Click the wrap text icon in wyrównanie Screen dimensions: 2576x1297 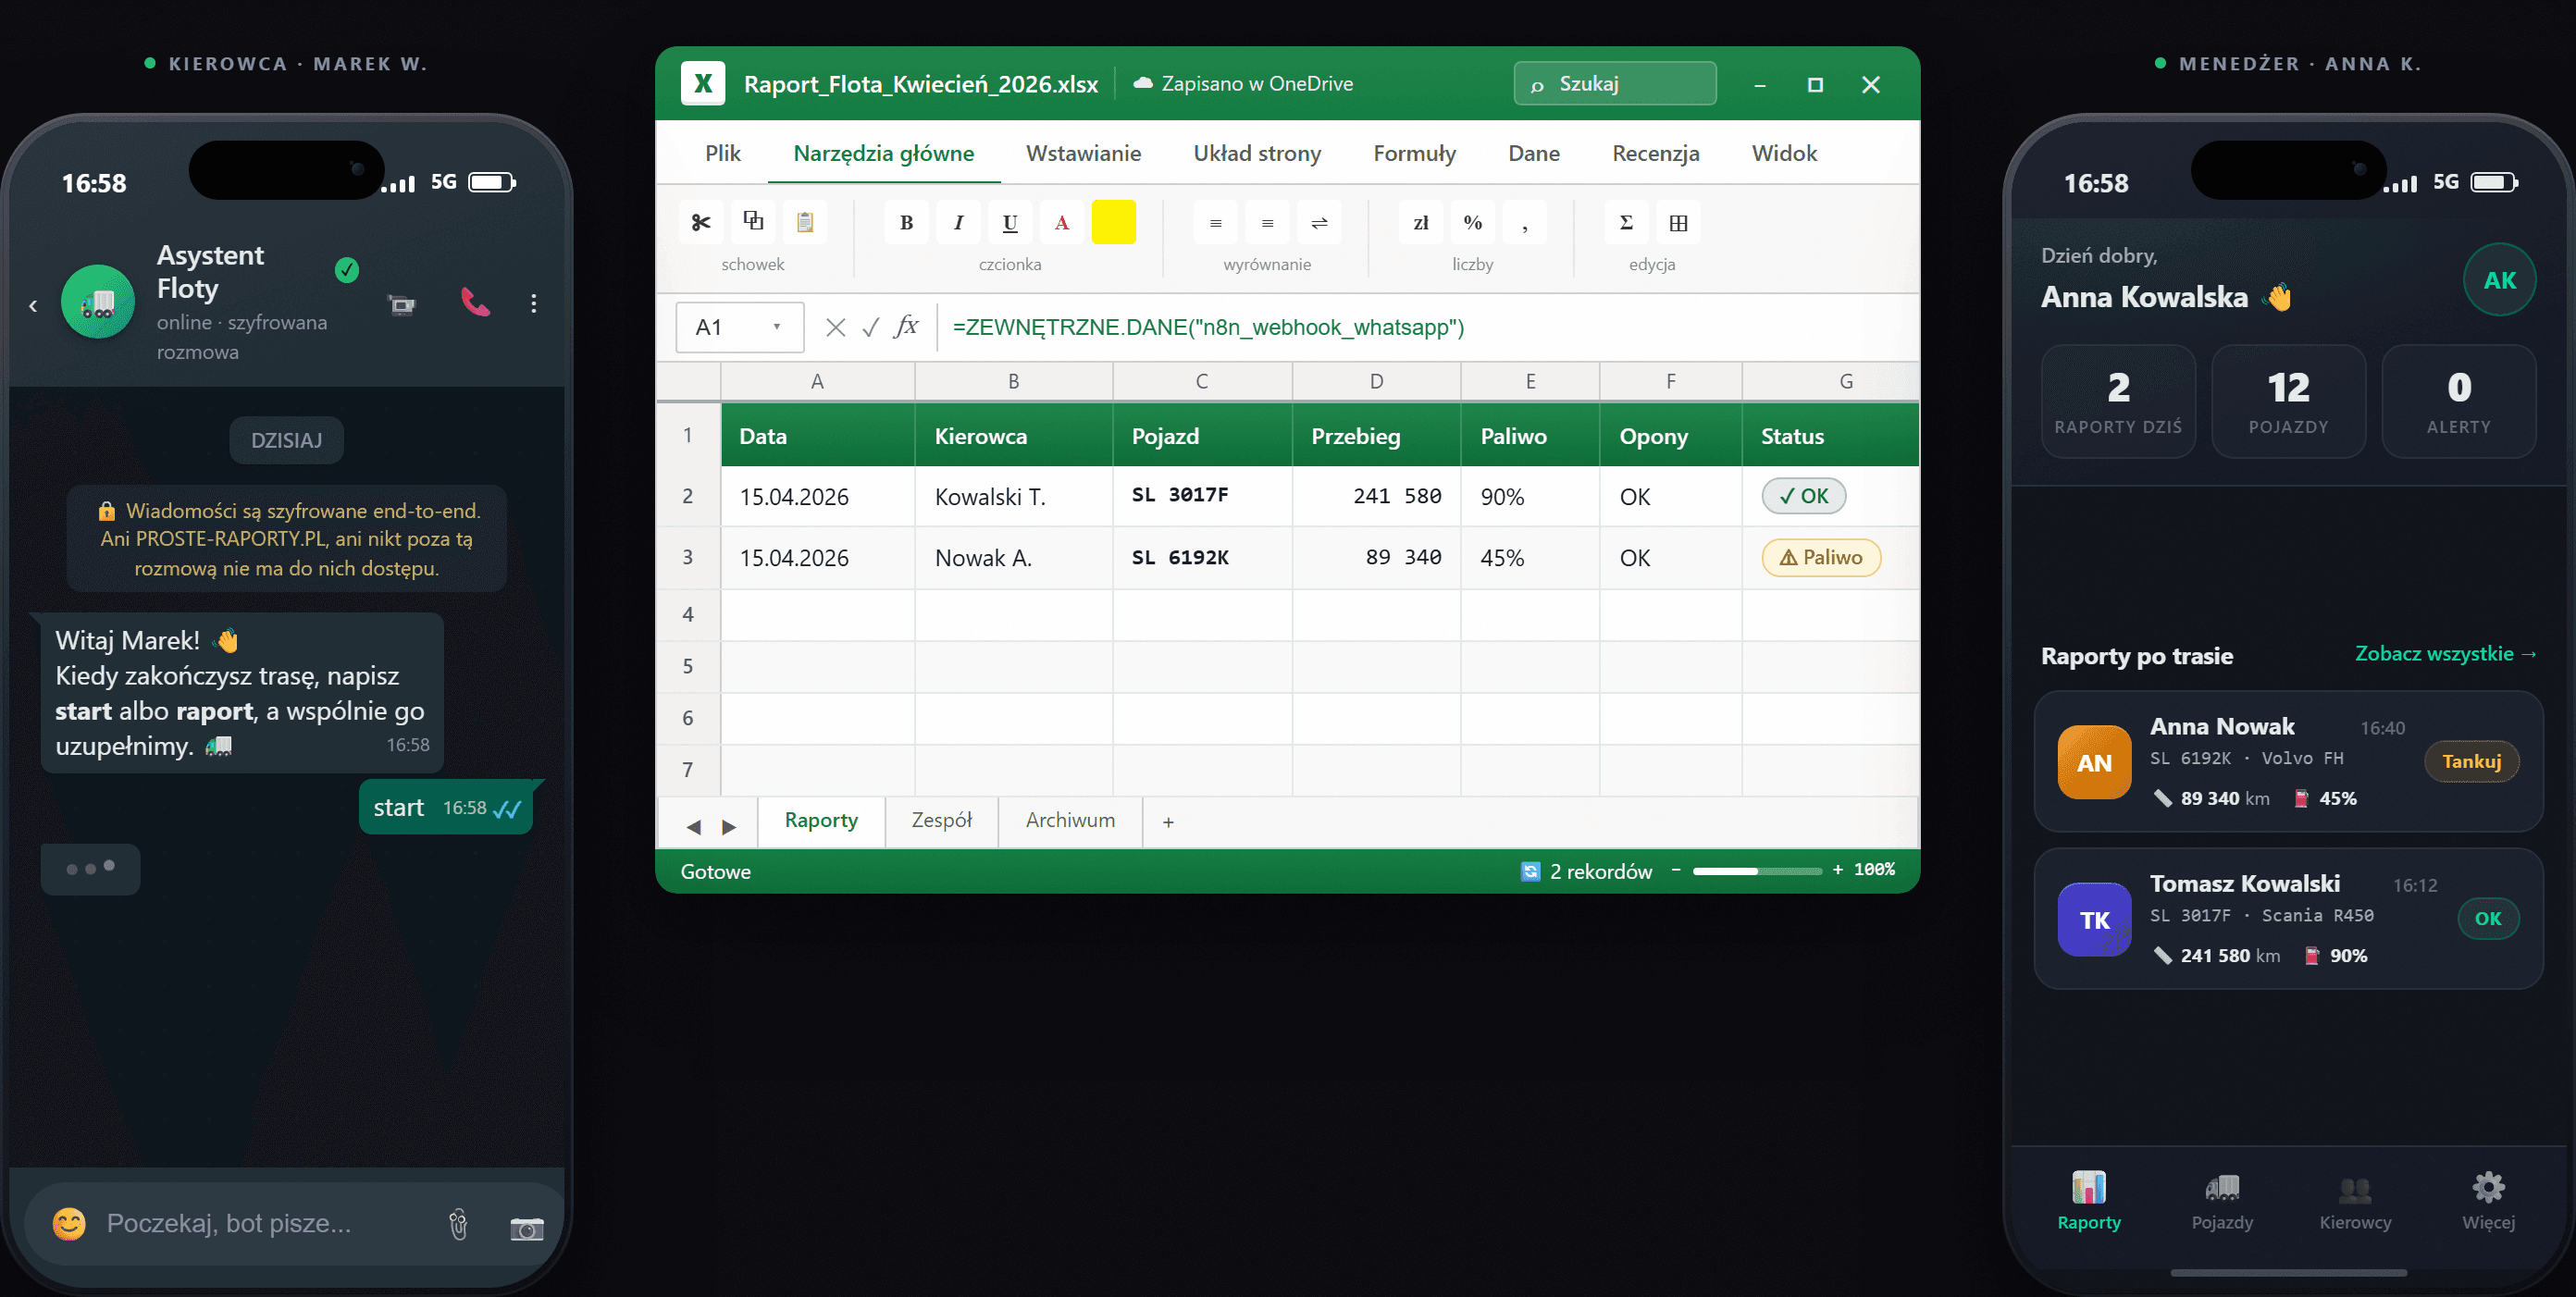point(1319,222)
